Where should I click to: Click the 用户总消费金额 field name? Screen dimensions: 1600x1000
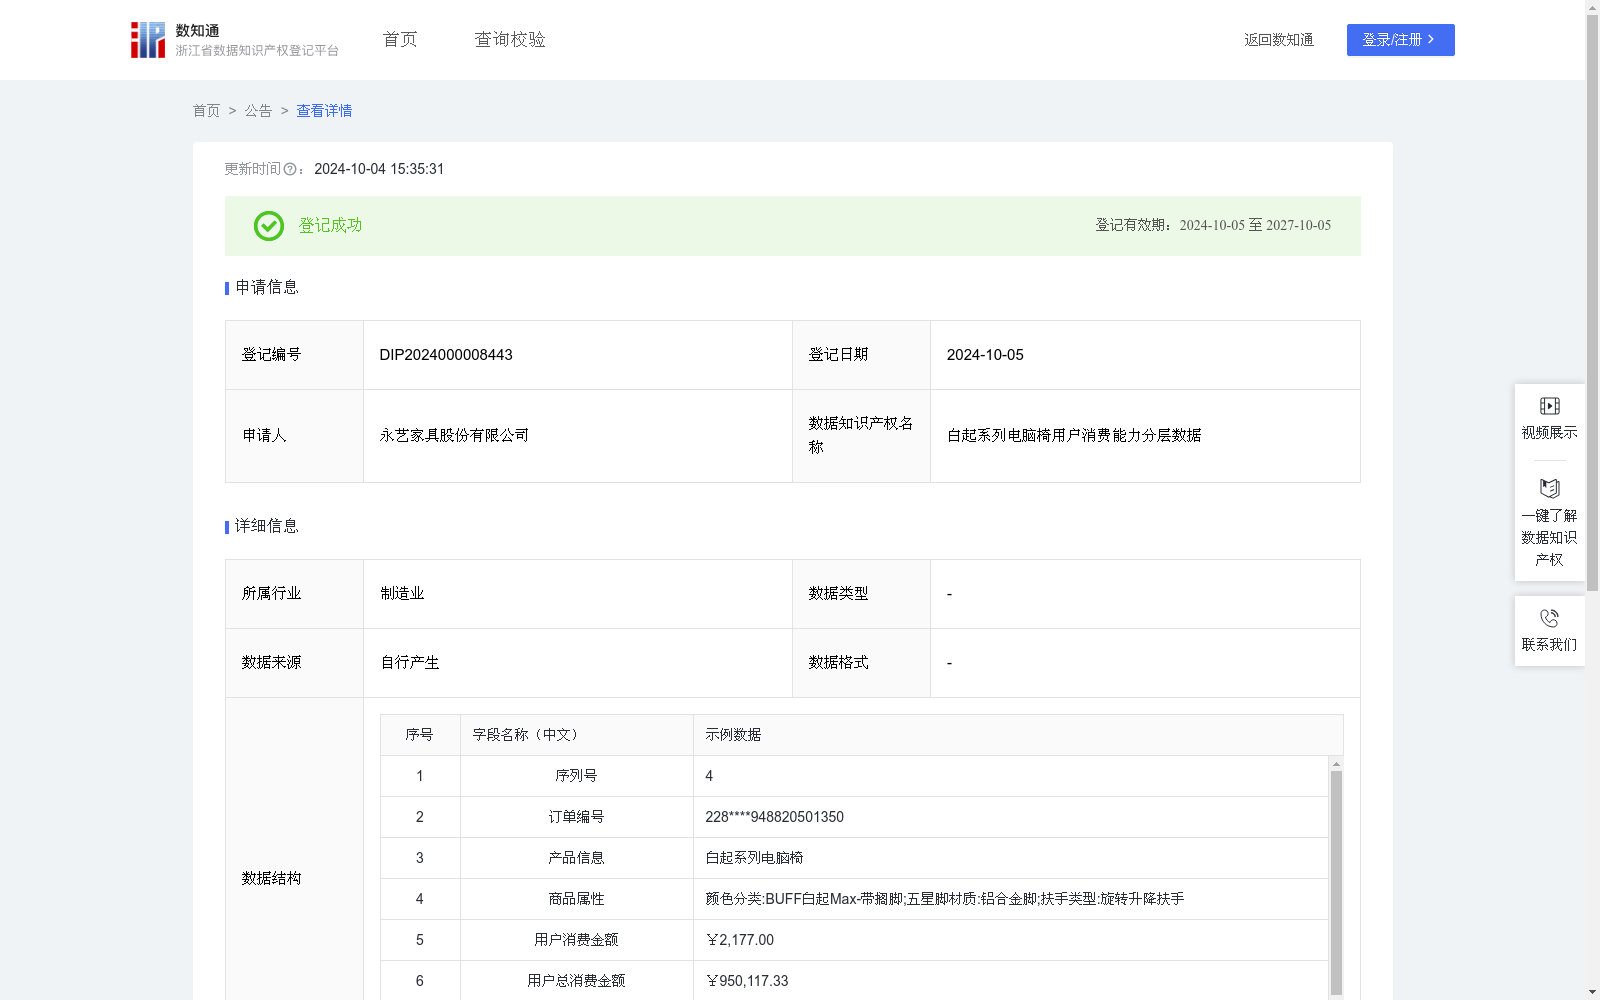click(x=576, y=981)
